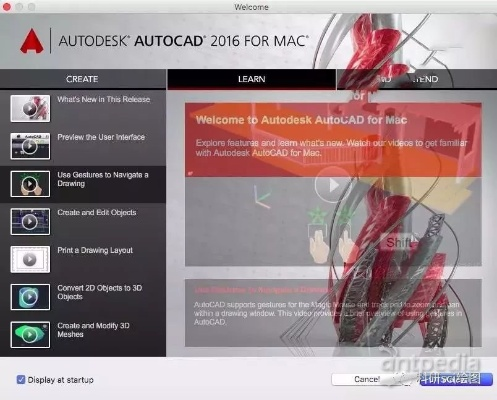Select "Preview the User Interface" text
The width and height of the screenshot is (497, 400).
tap(101, 137)
